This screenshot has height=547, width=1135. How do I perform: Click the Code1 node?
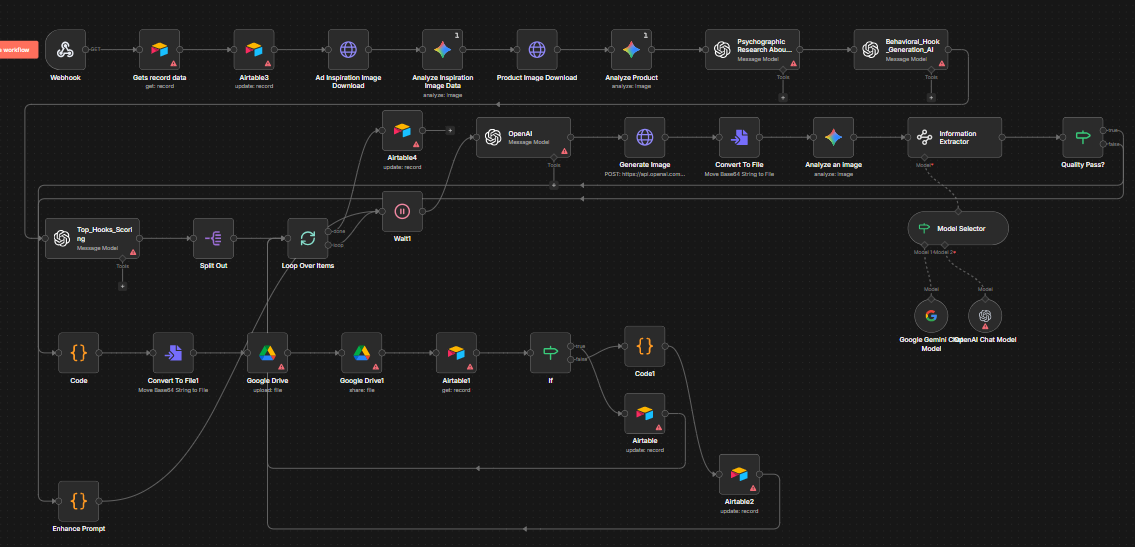point(645,346)
